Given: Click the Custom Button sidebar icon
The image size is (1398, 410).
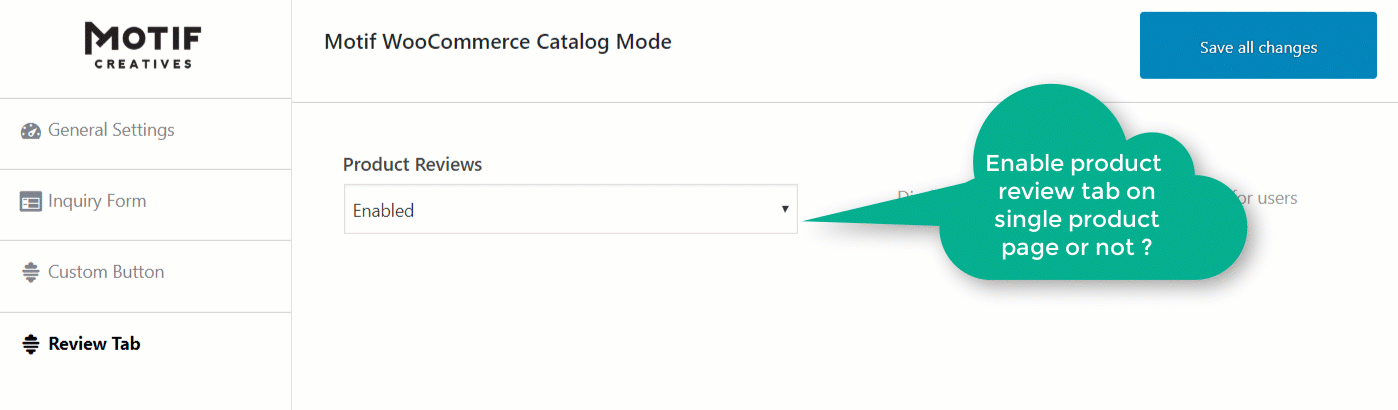Looking at the screenshot, I should coord(31,272).
